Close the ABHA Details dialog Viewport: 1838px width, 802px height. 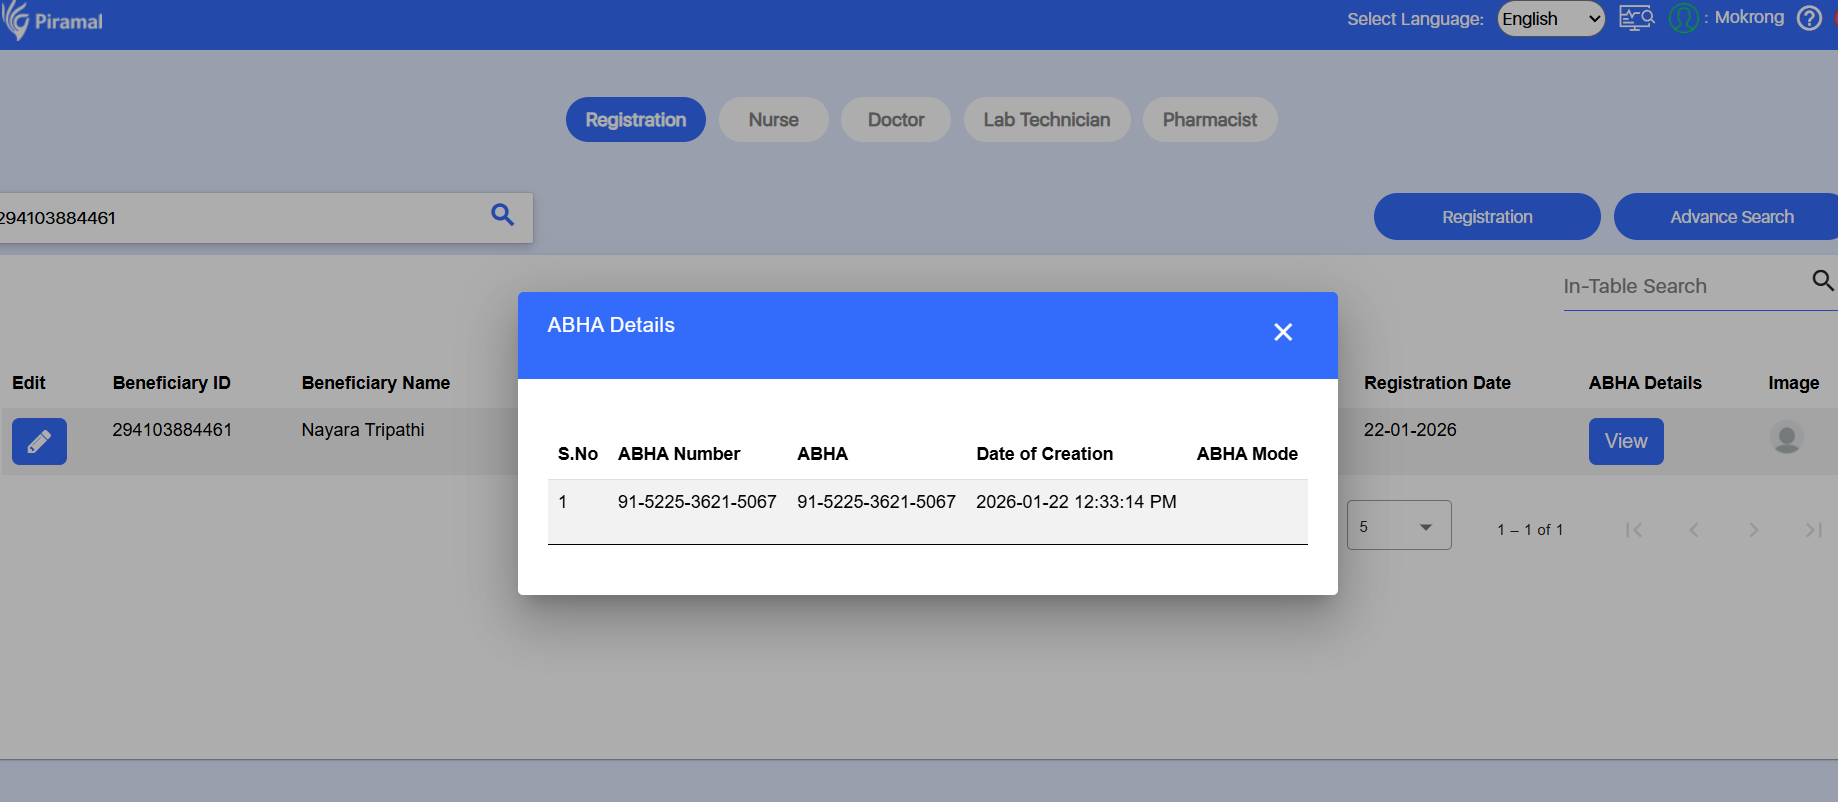[x=1283, y=332]
